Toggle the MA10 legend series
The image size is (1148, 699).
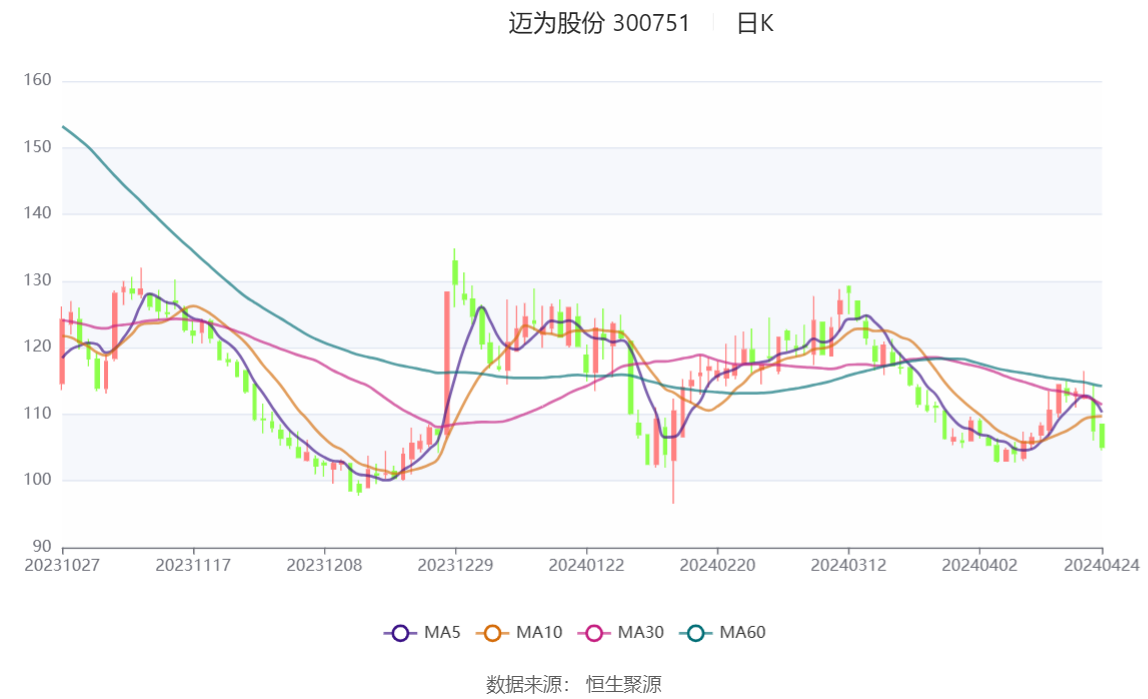pos(520,632)
